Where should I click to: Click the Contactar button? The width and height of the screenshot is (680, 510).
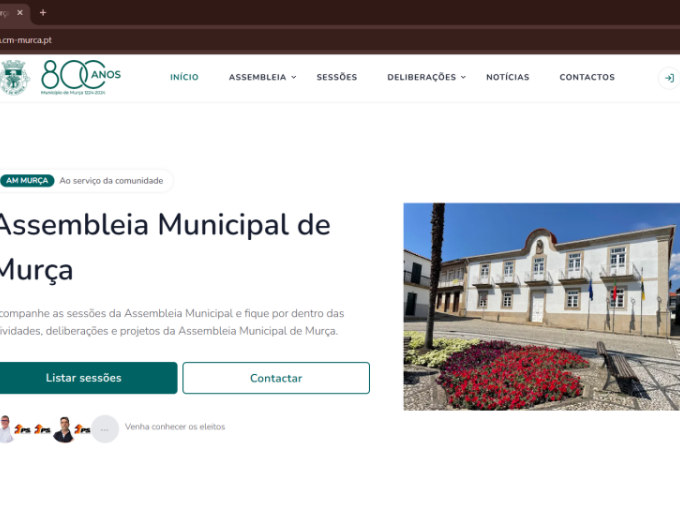[x=276, y=378]
